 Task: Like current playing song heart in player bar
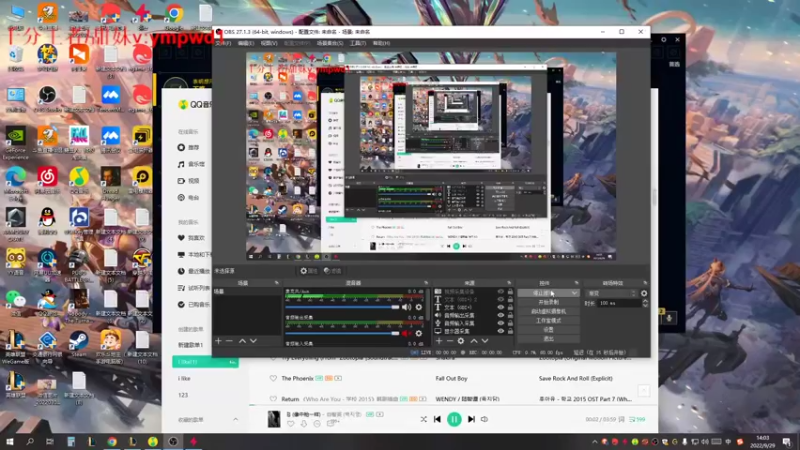click(x=290, y=423)
